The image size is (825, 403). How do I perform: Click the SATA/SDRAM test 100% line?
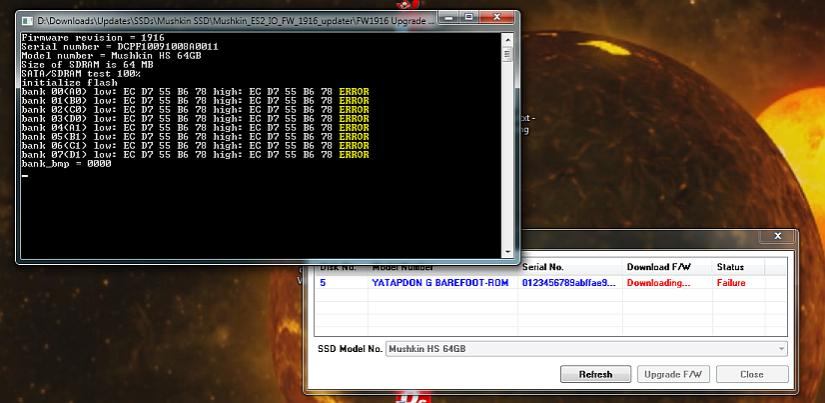tap(81, 74)
